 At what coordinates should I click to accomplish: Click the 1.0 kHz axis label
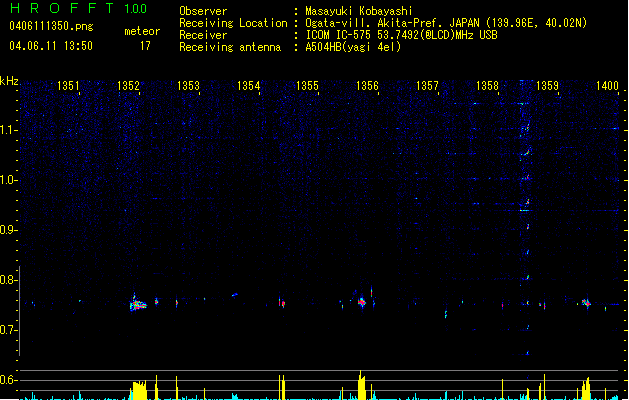(x=9, y=180)
